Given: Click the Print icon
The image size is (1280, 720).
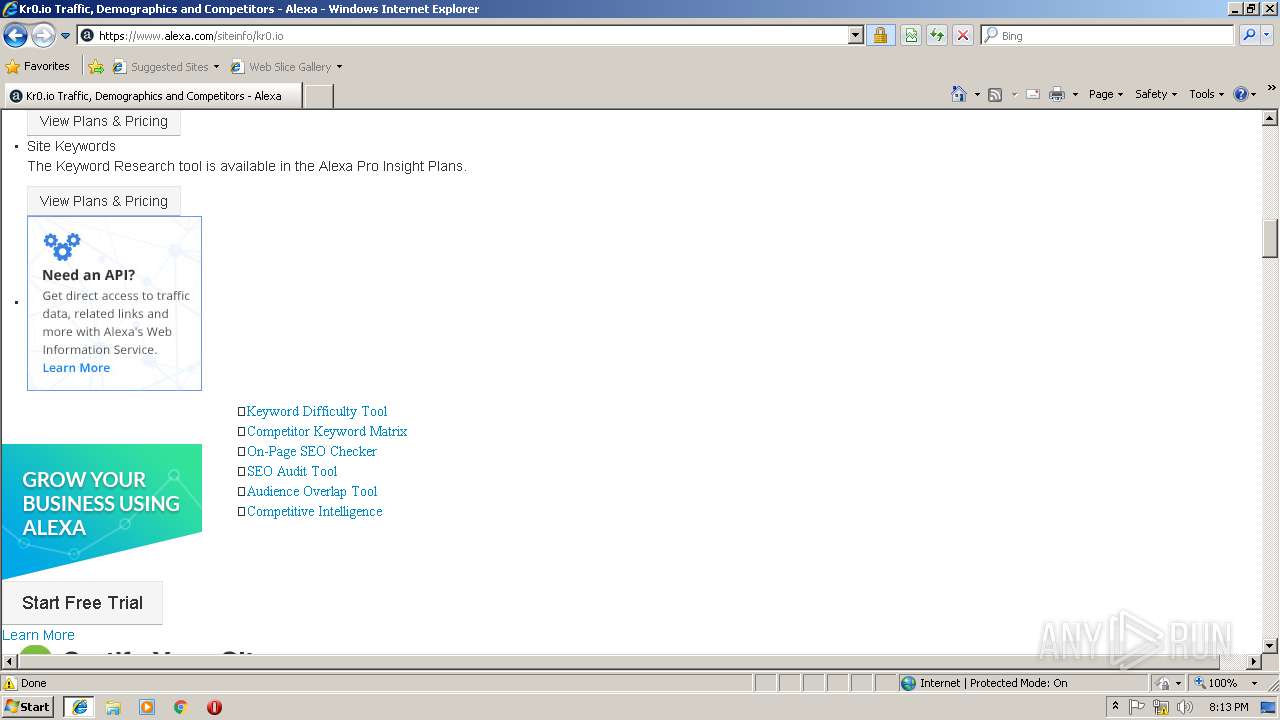Looking at the screenshot, I should point(1057,94).
